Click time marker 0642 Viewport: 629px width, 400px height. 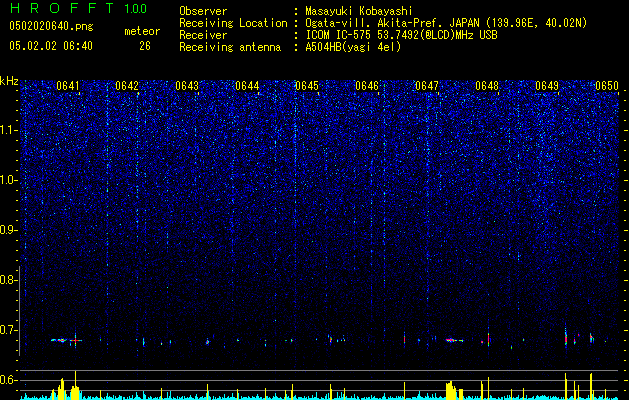point(127,86)
